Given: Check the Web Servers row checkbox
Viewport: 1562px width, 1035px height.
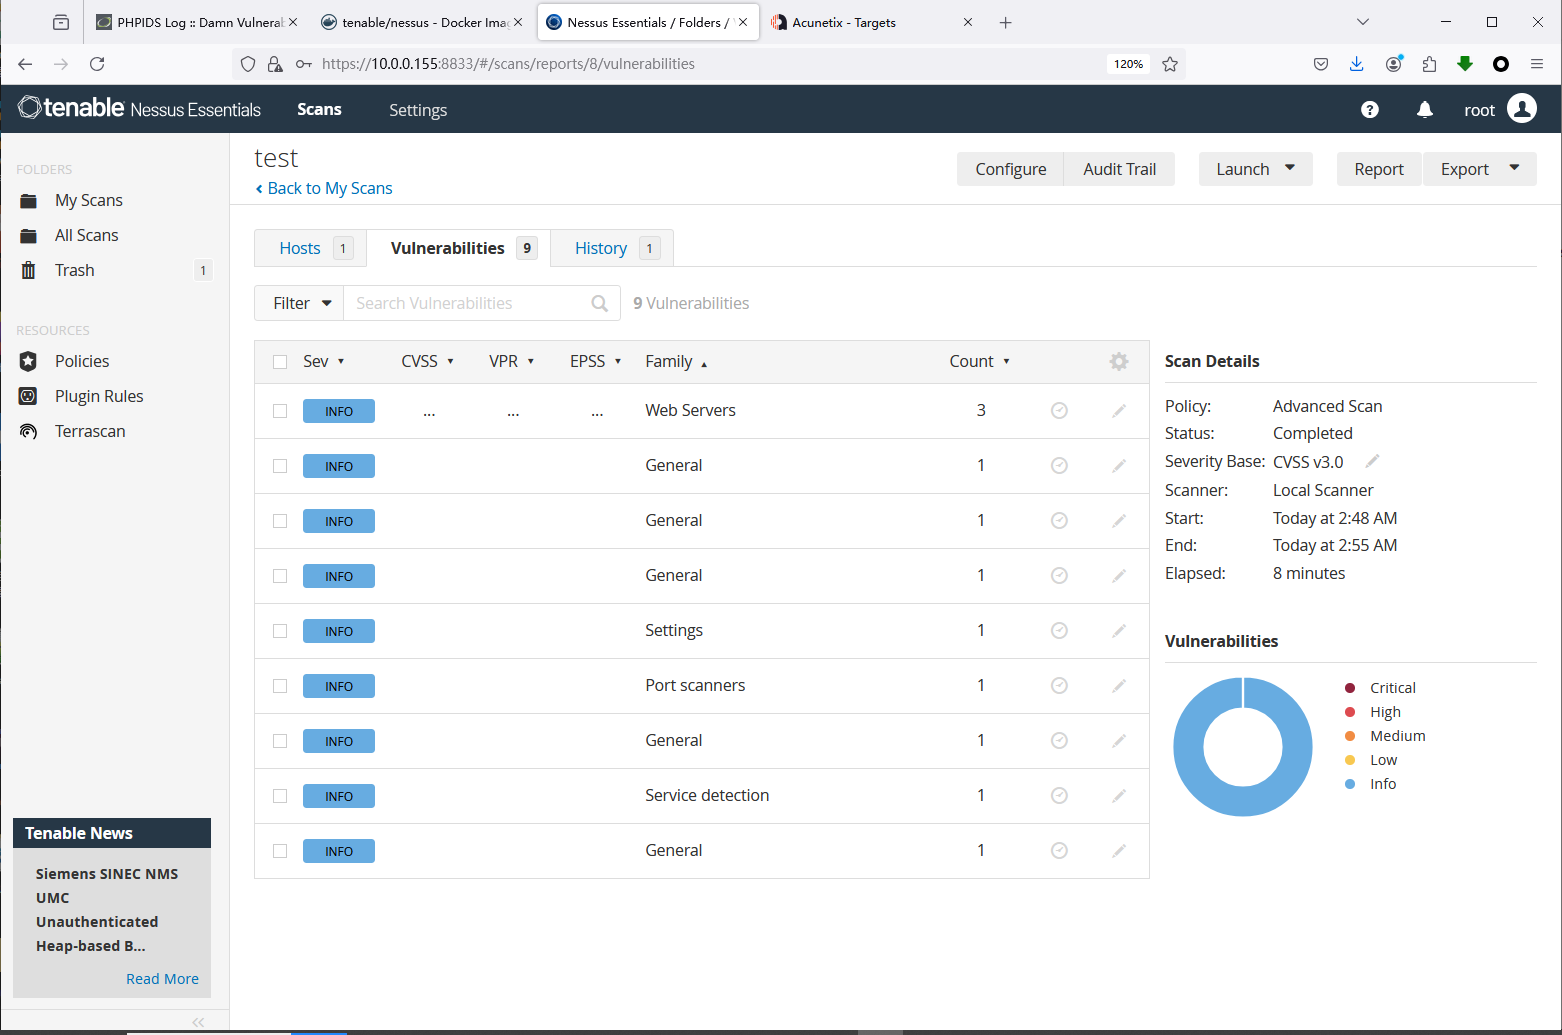Looking at the screenshot, I should click(x=280, y=411).
